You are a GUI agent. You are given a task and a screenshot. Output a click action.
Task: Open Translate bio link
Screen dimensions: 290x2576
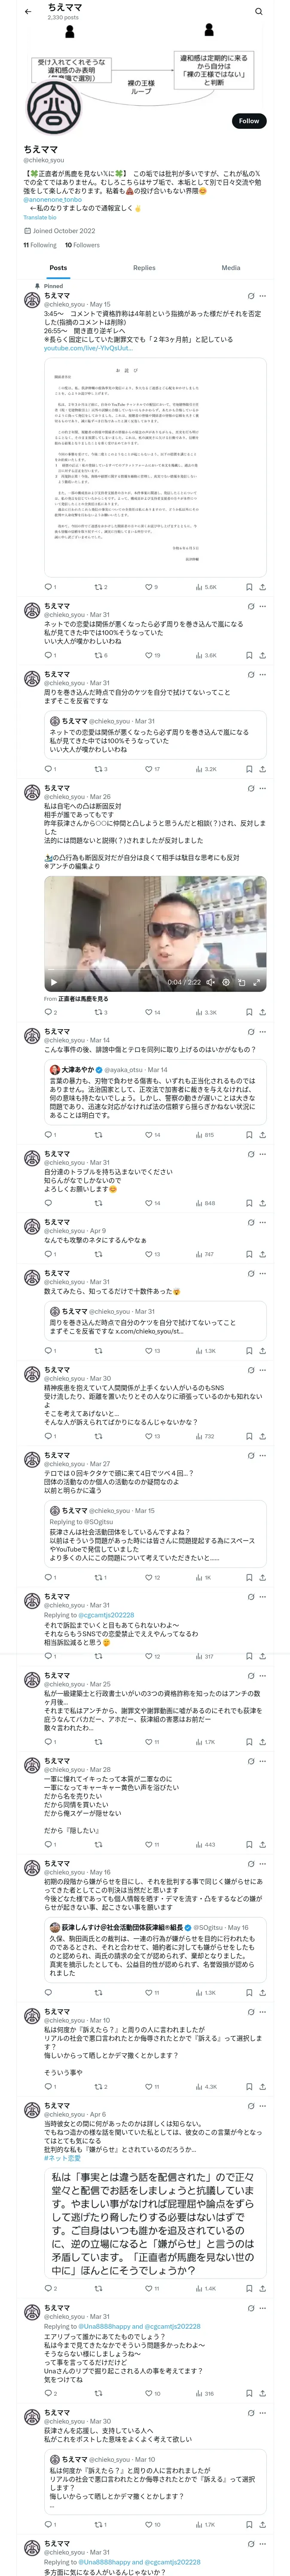40,217
